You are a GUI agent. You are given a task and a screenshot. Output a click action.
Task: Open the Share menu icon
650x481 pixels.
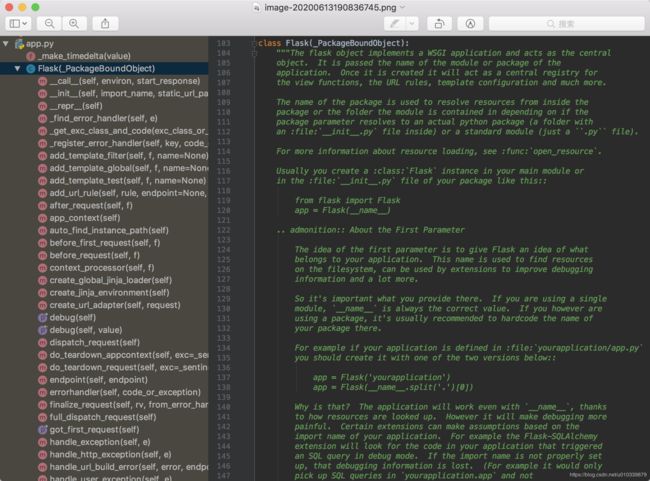pyautogui.click(x=105, y=24)
